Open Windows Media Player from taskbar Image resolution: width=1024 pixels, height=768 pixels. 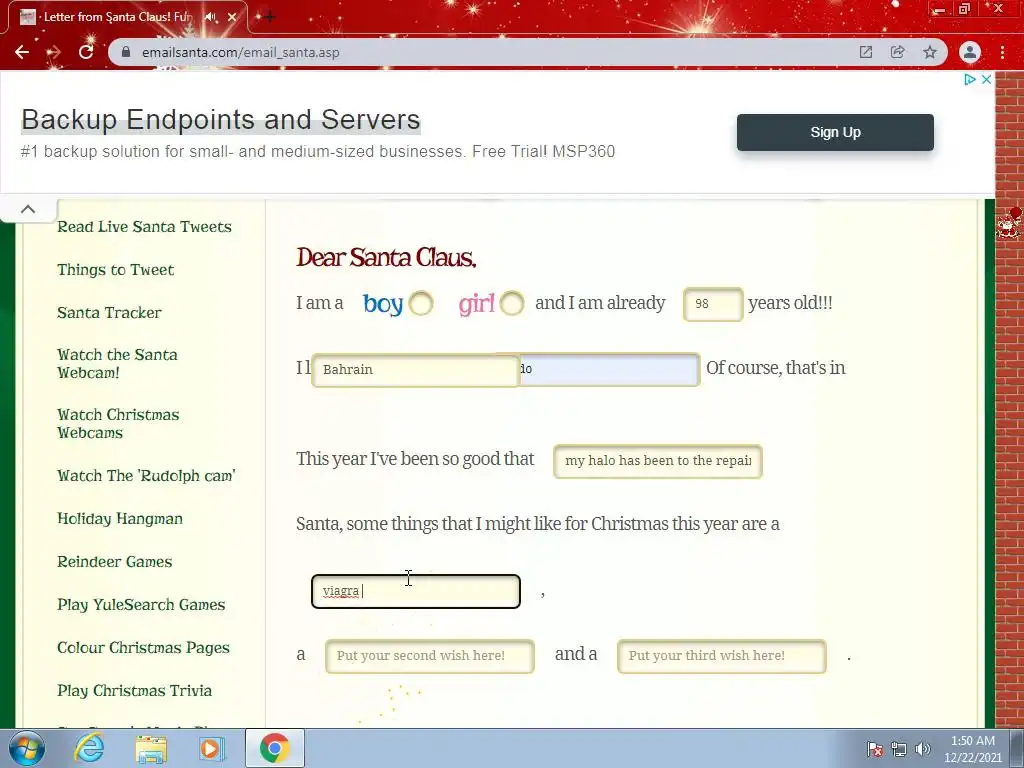click(211, 748)
